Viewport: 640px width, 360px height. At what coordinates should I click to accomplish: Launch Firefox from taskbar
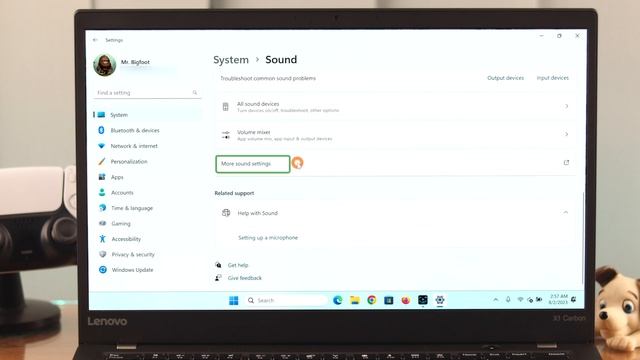[x=405, y=300]
